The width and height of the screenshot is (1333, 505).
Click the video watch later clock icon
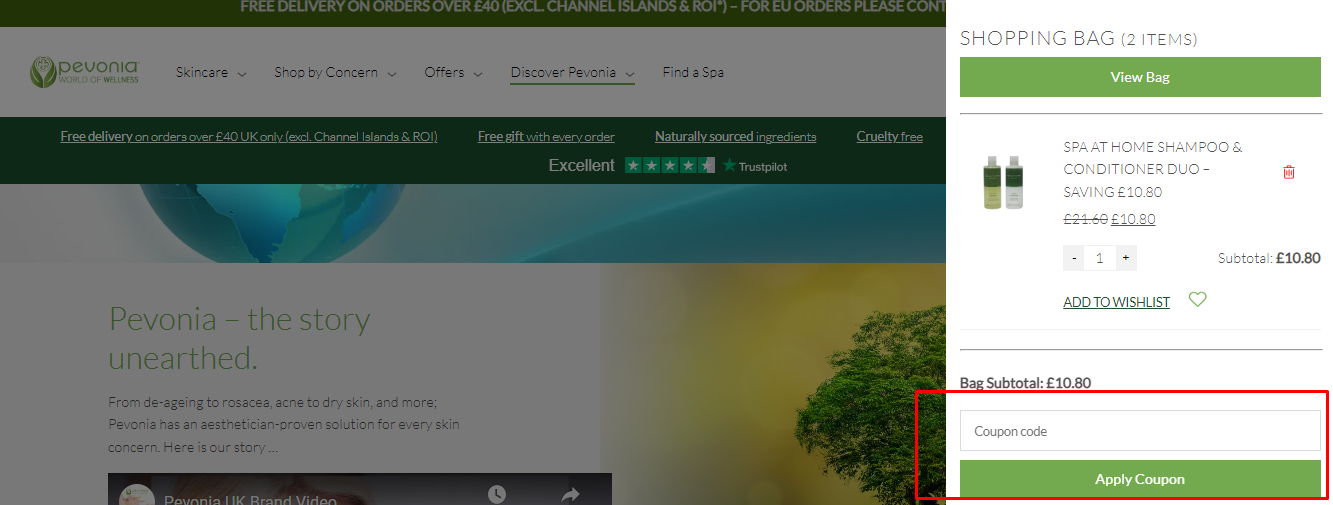(x=497, y=494)
